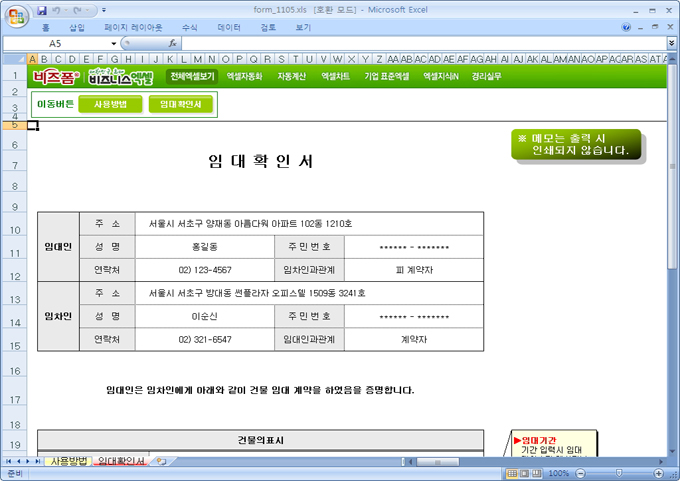Open the Name Box dropdown
Viewport: 680px width, 481px height.
click(113, 44)
